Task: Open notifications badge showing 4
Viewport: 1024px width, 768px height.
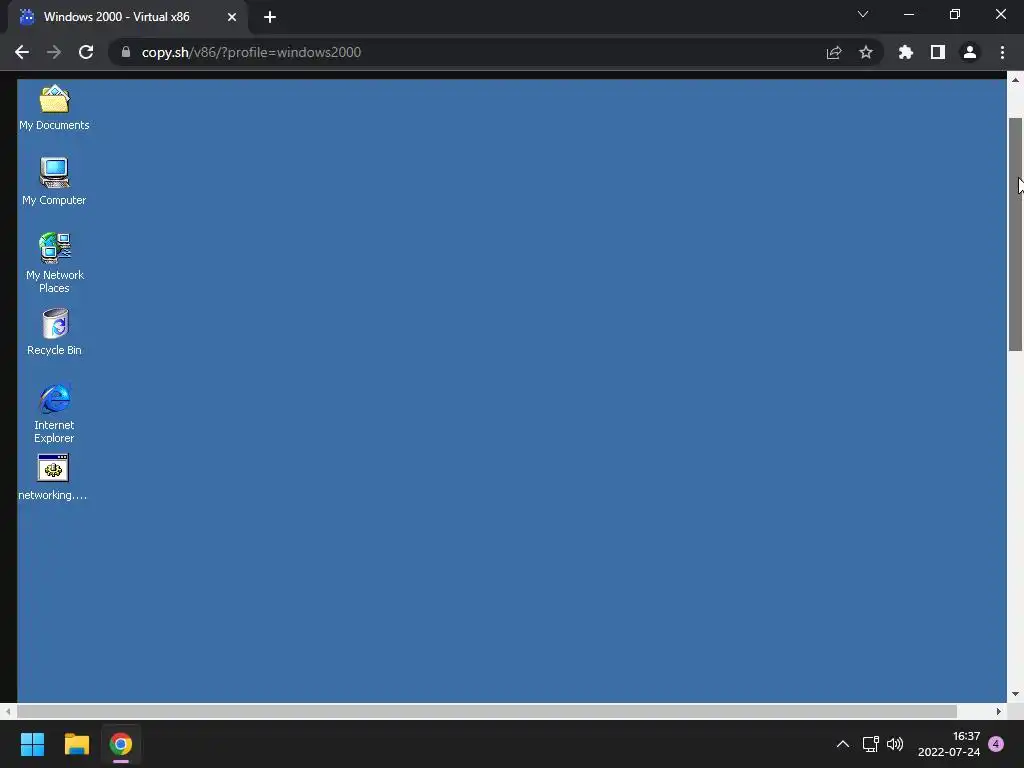Action: 996,744
